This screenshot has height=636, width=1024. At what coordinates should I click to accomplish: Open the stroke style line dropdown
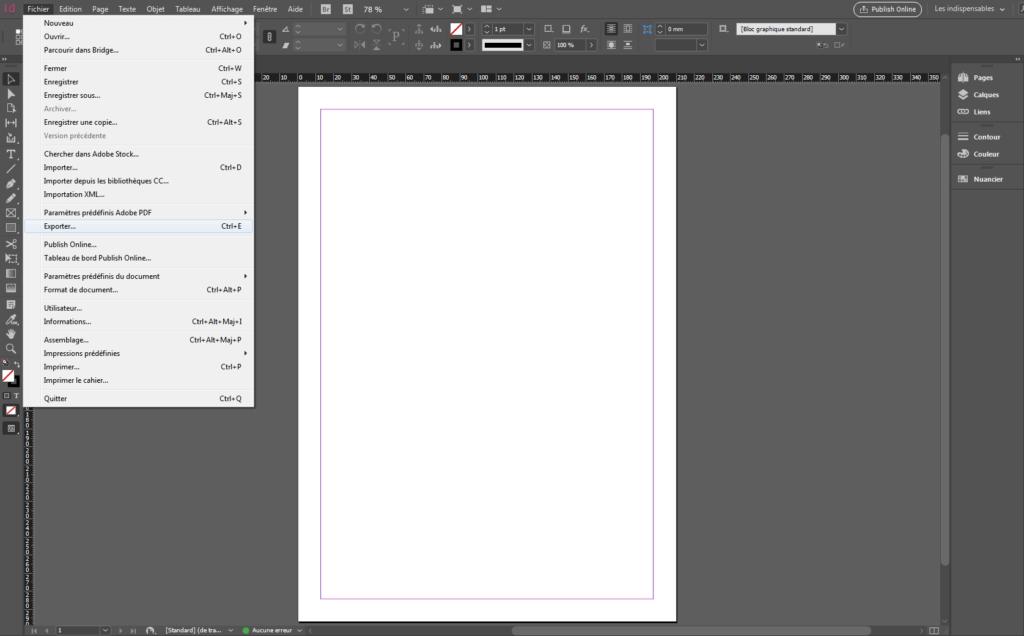click(x=529, y=45)
